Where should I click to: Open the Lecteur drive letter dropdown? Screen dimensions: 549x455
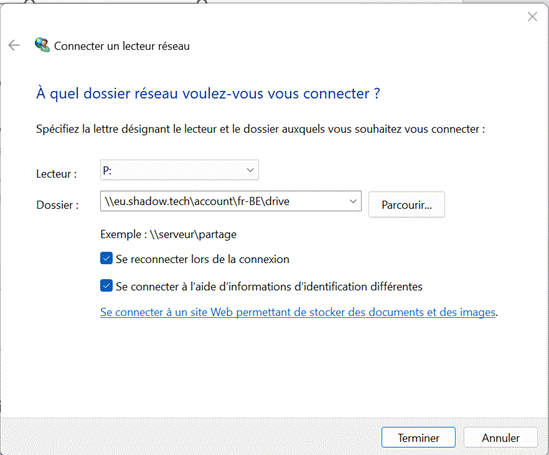(x=250, y=170)
